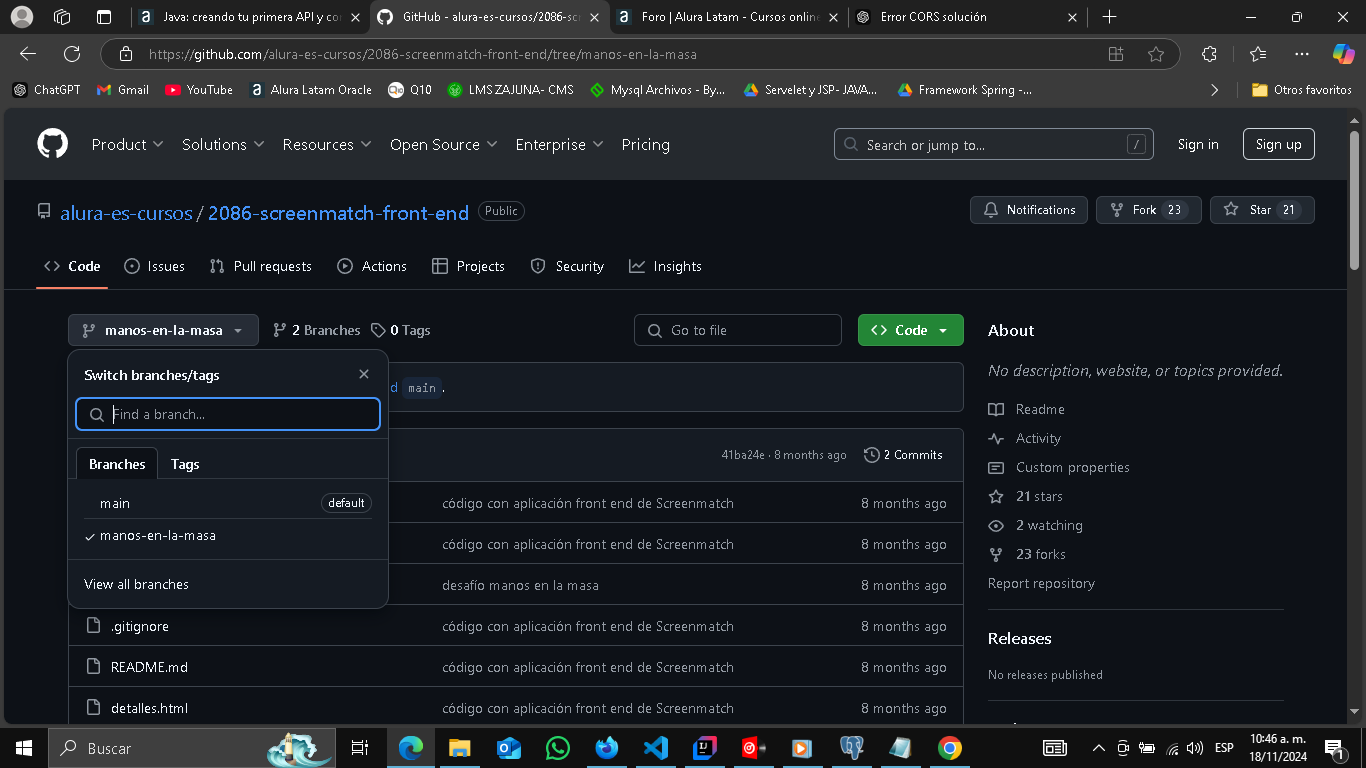Switch to the main branch
This screenshot has height=768, width=1366.
coord(228,503)
